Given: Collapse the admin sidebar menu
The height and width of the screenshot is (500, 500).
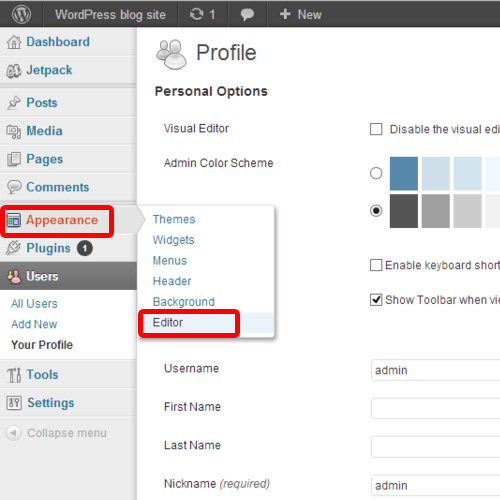Looking at the screenshot, I should tap(57, 433).
